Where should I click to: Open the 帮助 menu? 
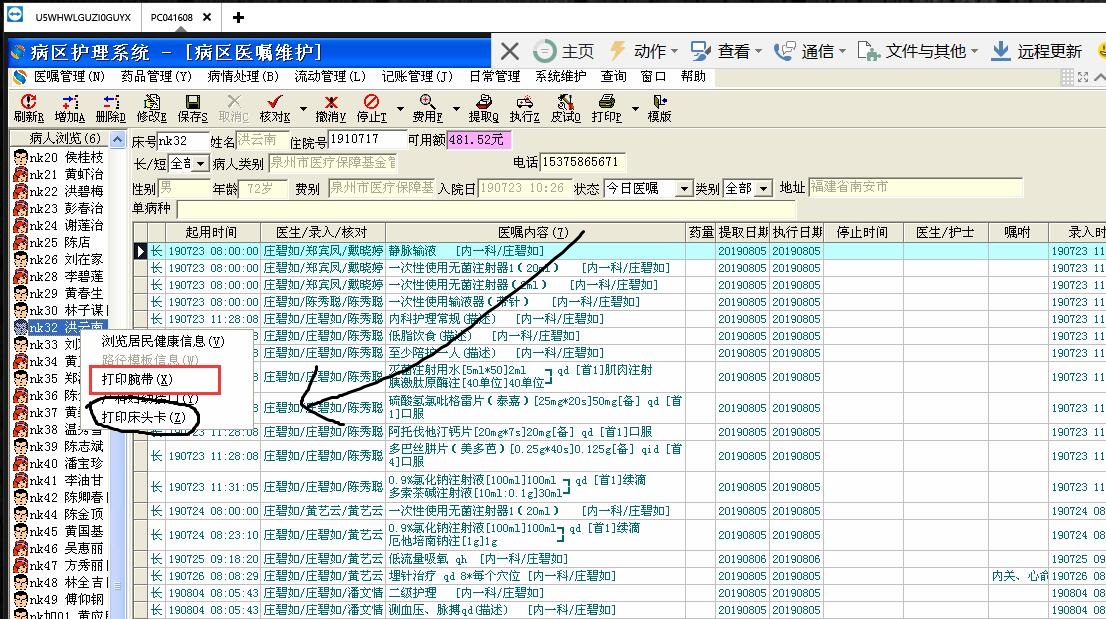tap(693, 76)
